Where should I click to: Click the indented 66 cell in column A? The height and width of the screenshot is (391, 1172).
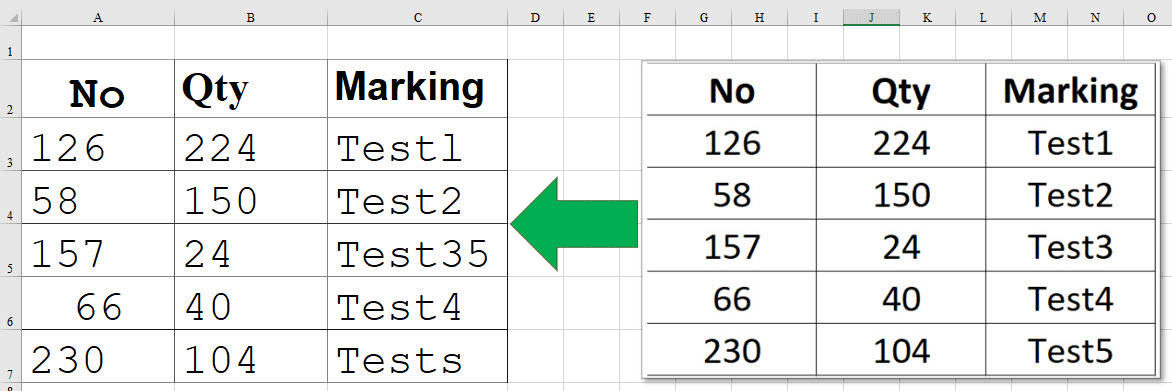[98, 304]
